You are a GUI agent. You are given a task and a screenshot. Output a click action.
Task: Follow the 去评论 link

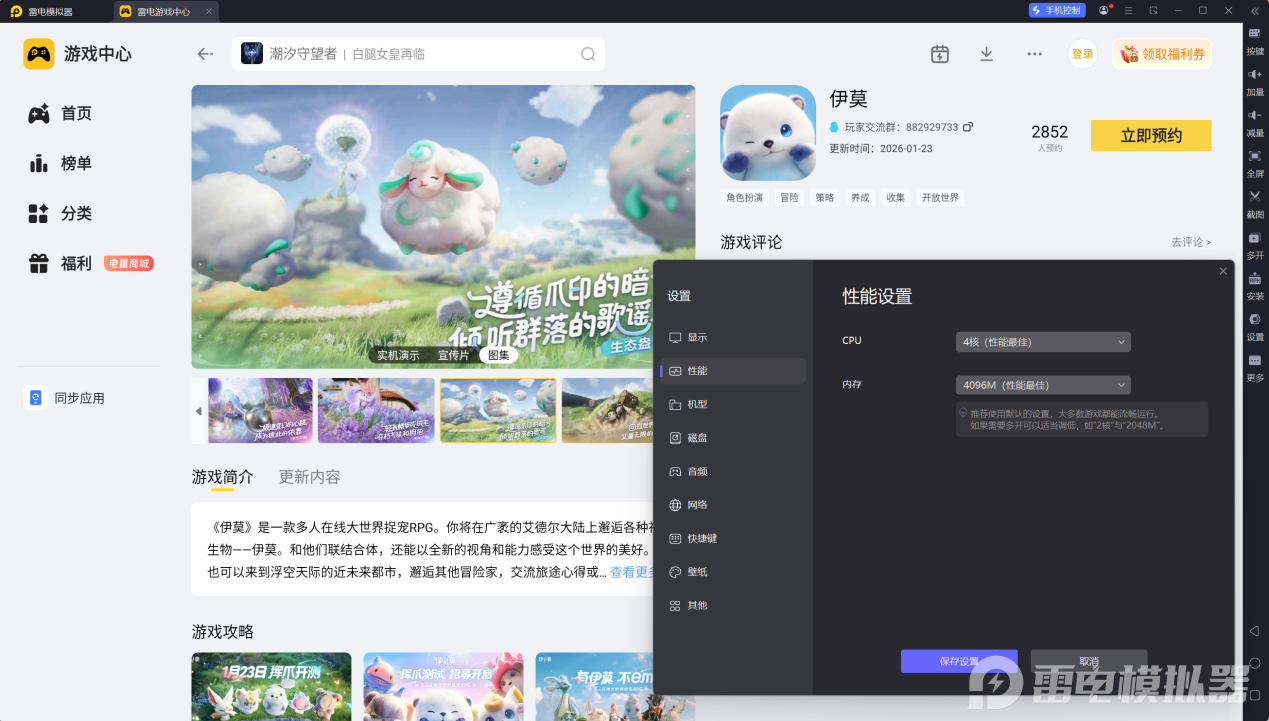click(1191, 242)
